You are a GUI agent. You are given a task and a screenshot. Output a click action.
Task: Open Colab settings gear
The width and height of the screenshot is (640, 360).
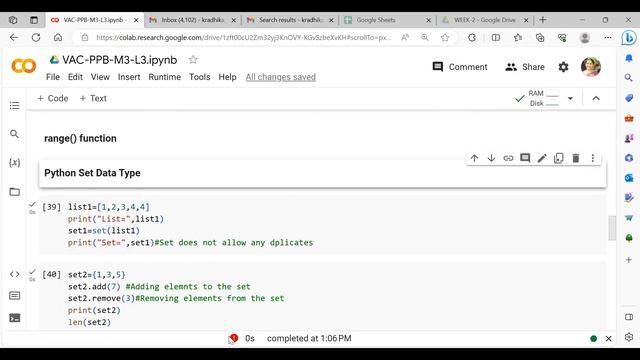click(563, 67)
